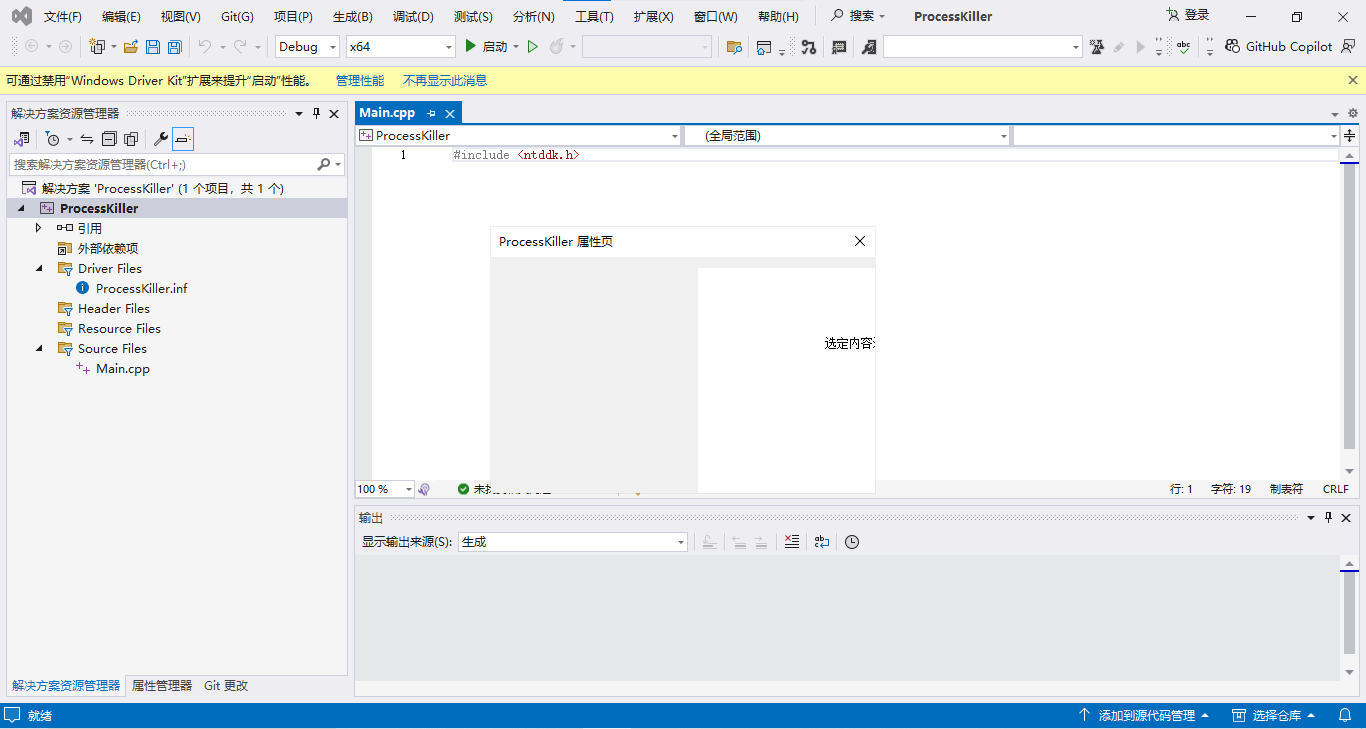The width and height of the screenshot is (1366, 729).
Task: Select the Resource Files folder
Action: click(119, 329)
